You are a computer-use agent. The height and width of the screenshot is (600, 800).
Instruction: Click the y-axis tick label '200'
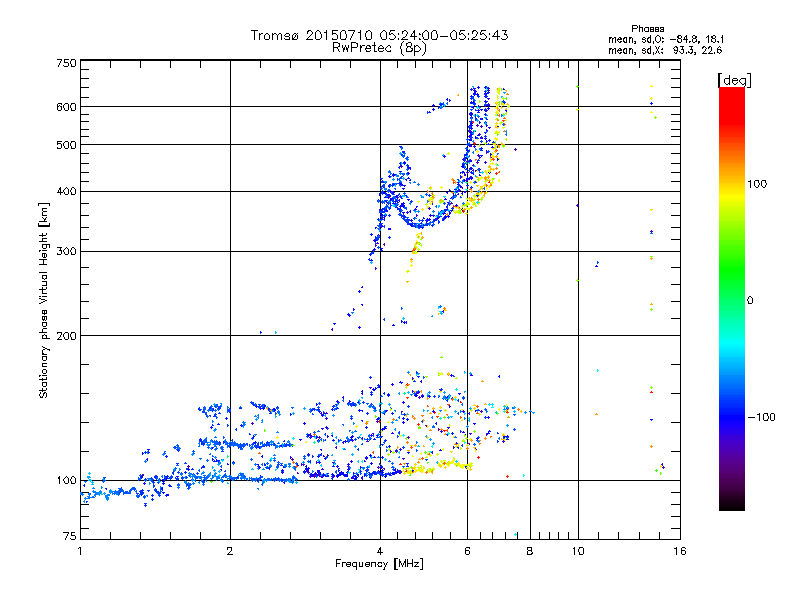66,336
